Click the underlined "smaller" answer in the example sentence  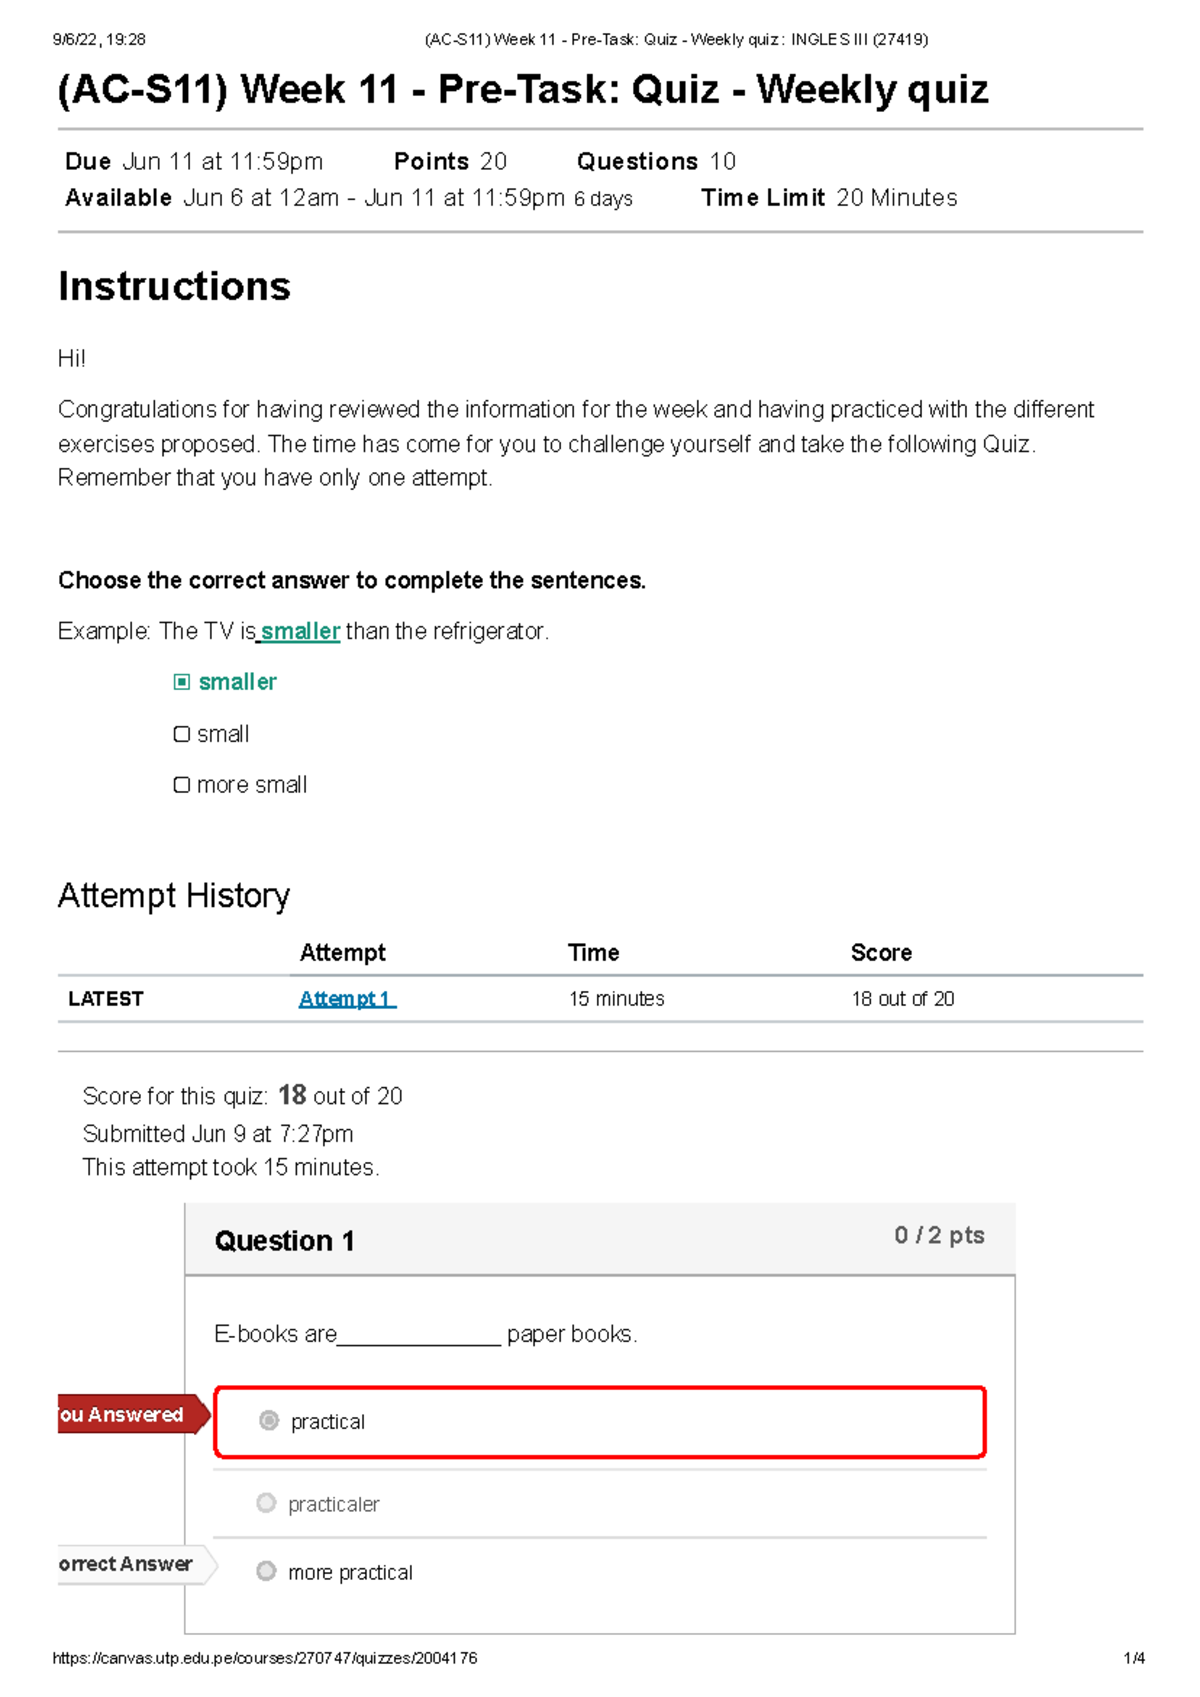[x=300, y=632]
